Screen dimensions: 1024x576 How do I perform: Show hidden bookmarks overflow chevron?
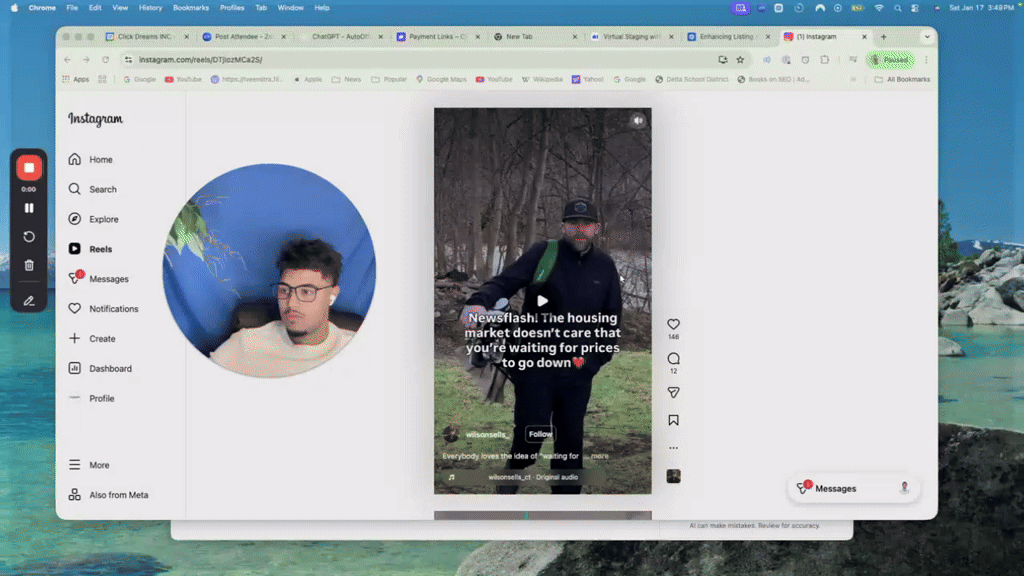point(853,80)
